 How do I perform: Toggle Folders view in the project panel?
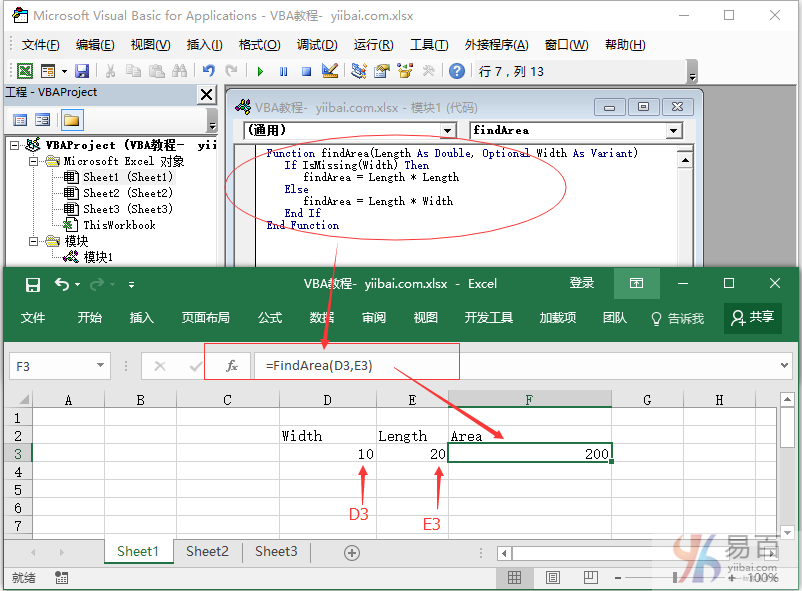(x=72, y=120)
